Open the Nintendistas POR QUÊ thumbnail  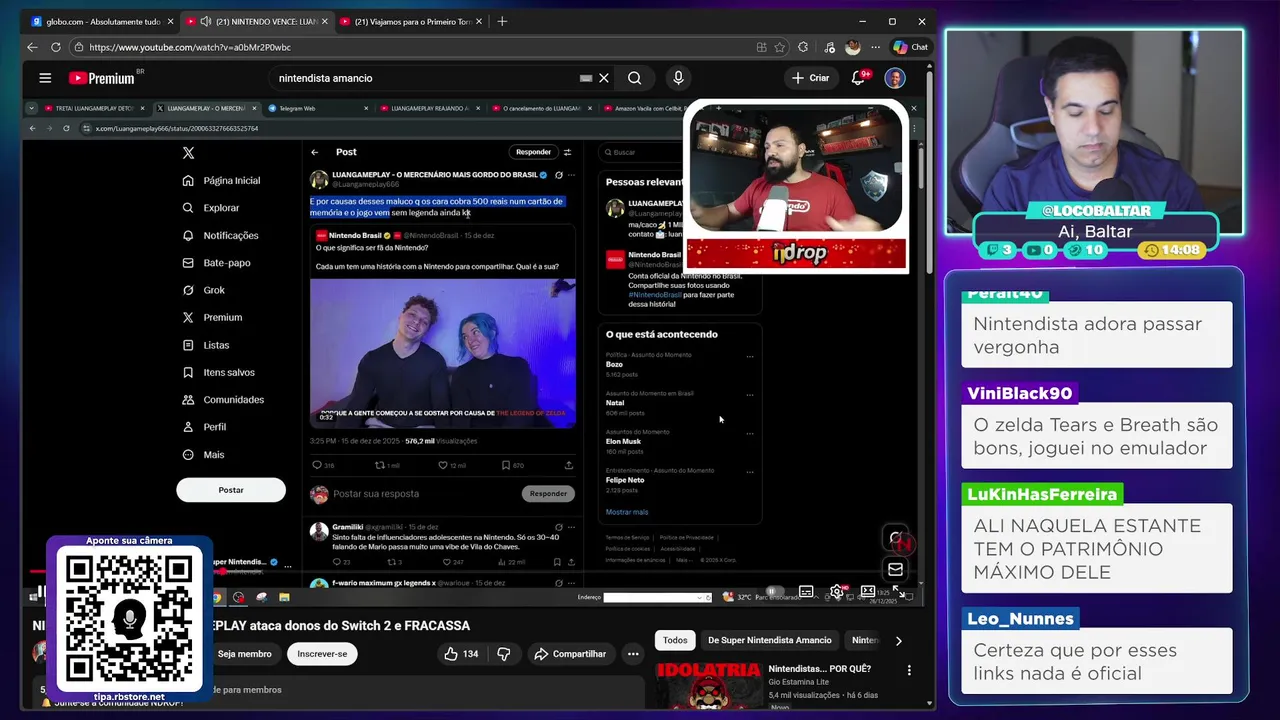point(707,685)
